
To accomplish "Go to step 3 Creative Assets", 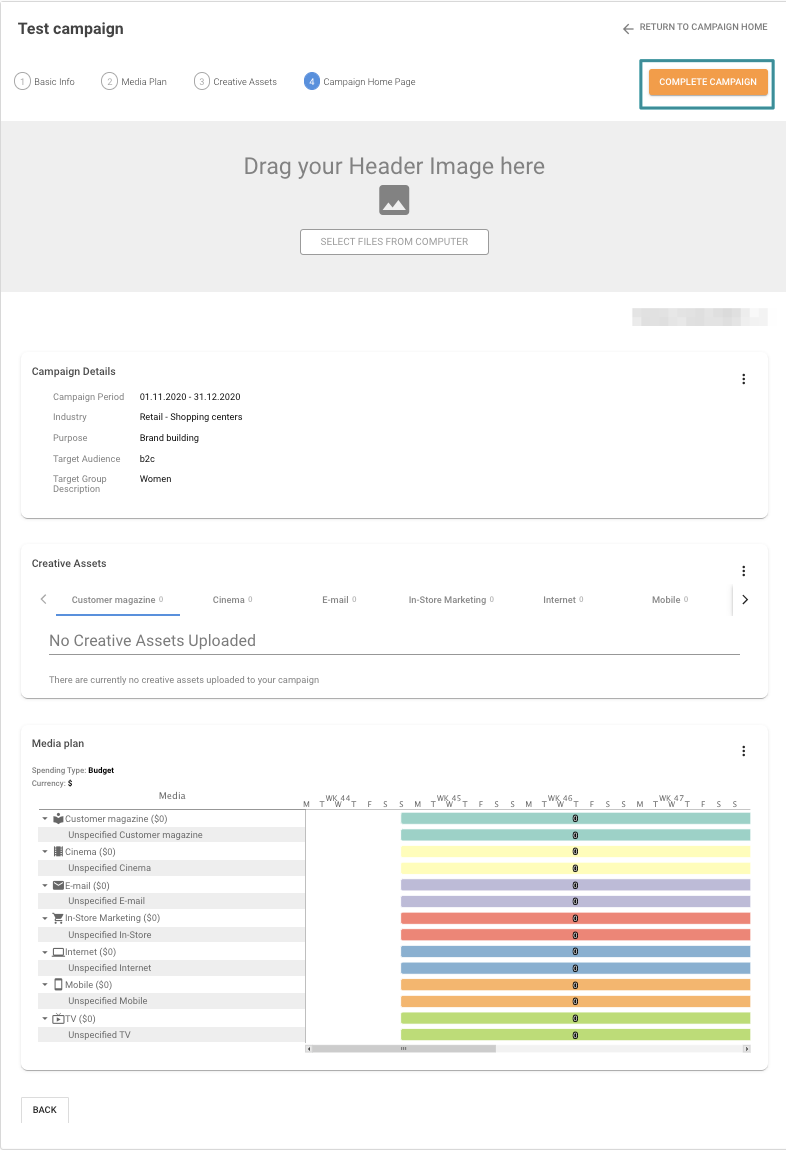I will (235, 81).
